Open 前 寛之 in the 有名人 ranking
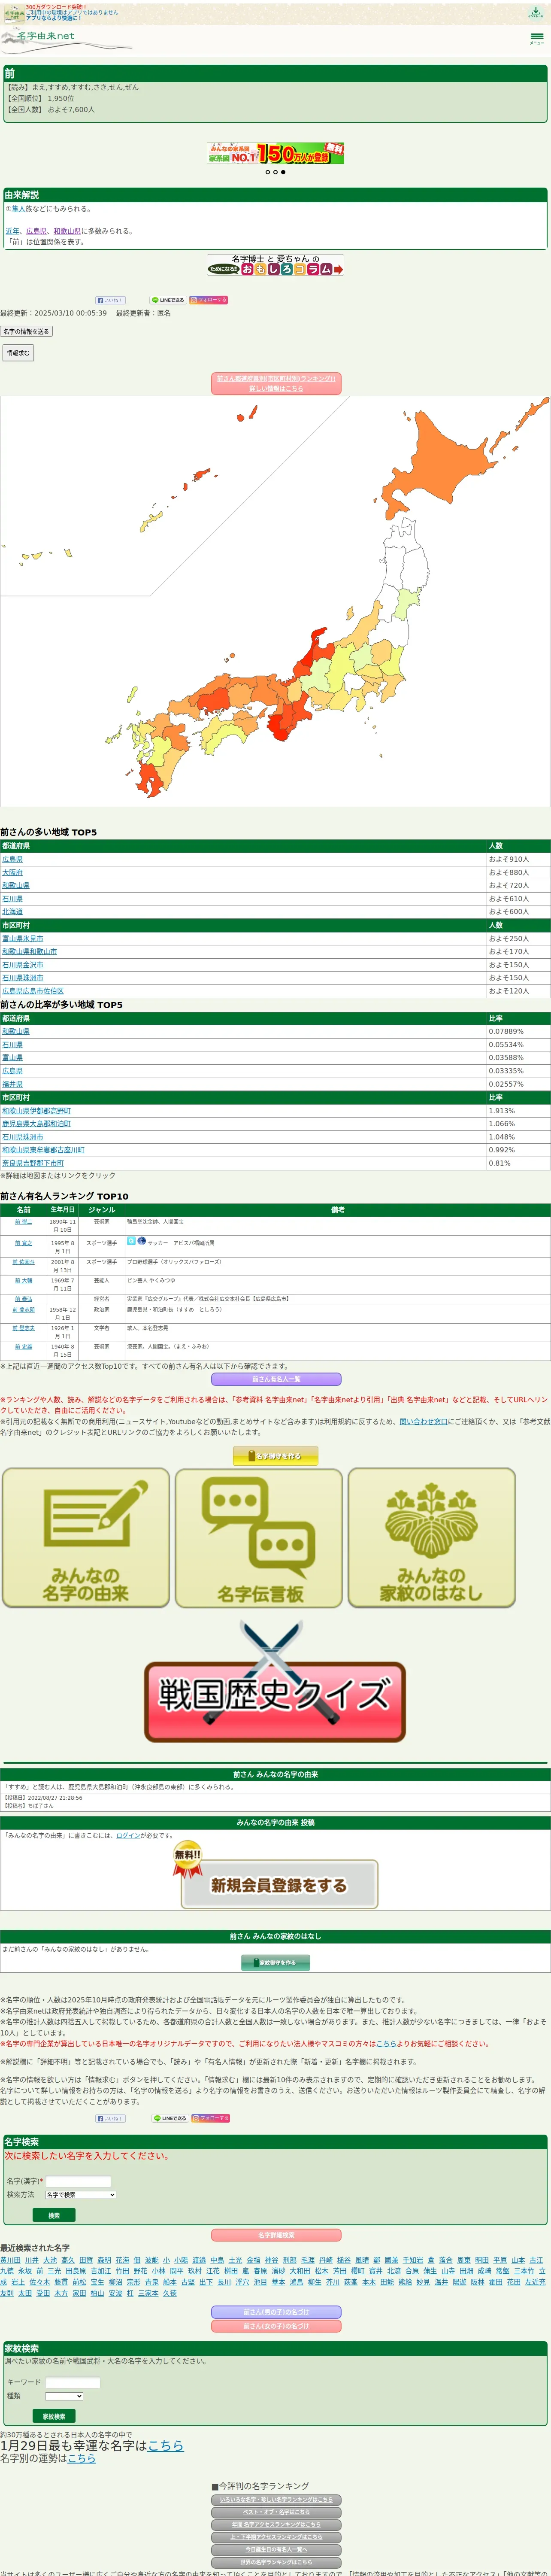This screenshot has width=551, height=2576. (x=24, y=1243)
